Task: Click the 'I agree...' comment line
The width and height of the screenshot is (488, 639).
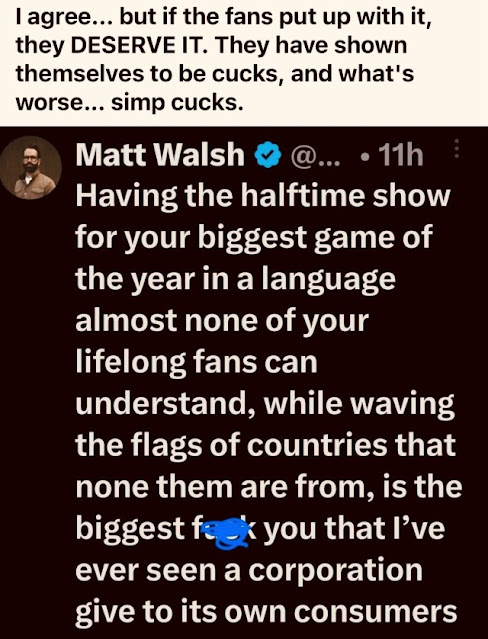Action: click(x=223, y=18)
